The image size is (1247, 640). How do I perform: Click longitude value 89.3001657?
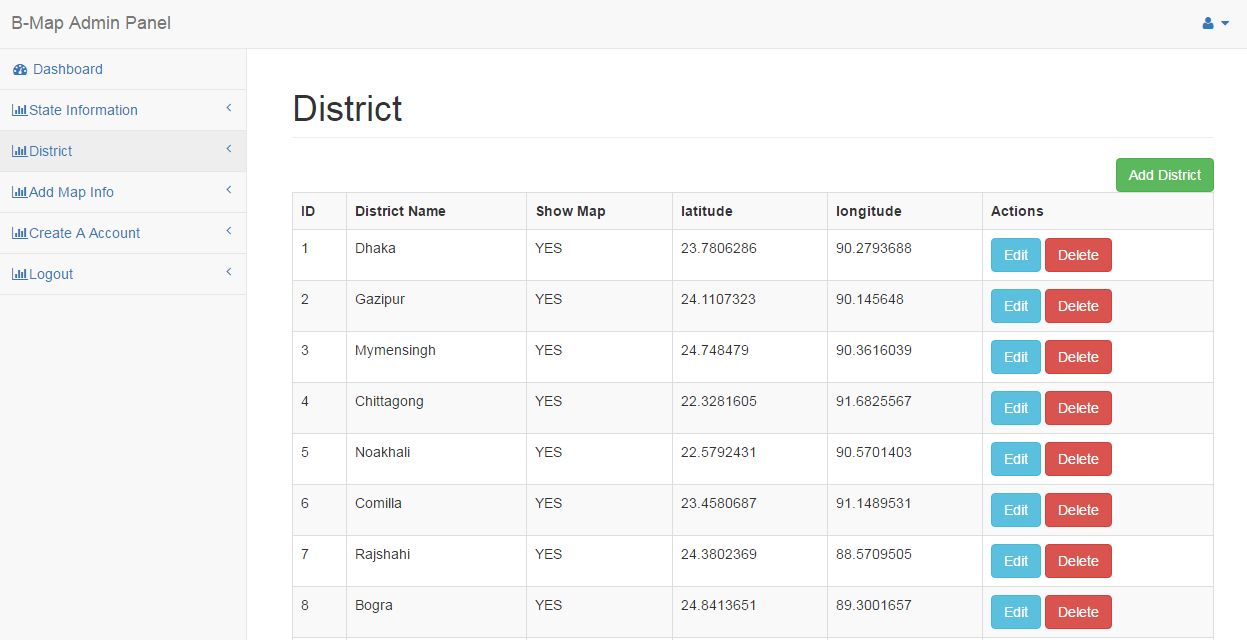tap(874, 605)
